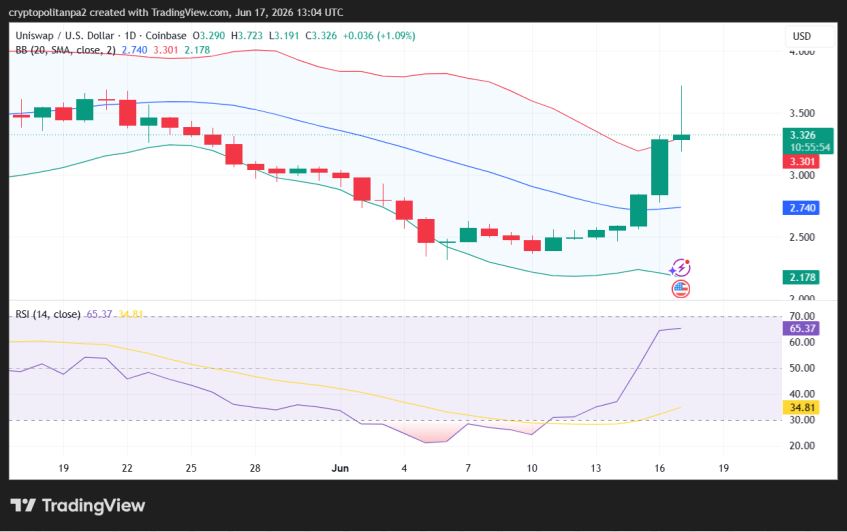Click the TradingView logo
This screenshot has height=532, width=847.
(x=78, y=506)
